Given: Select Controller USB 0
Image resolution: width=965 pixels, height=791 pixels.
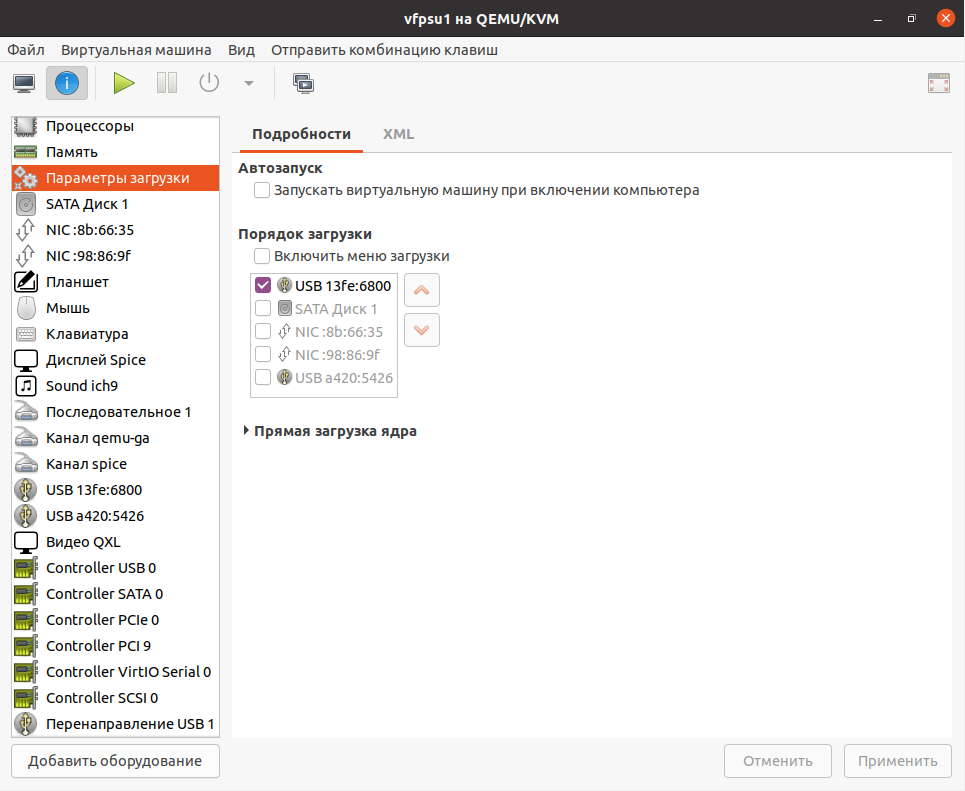Looking at the screenshot, I should click(116, 568).
